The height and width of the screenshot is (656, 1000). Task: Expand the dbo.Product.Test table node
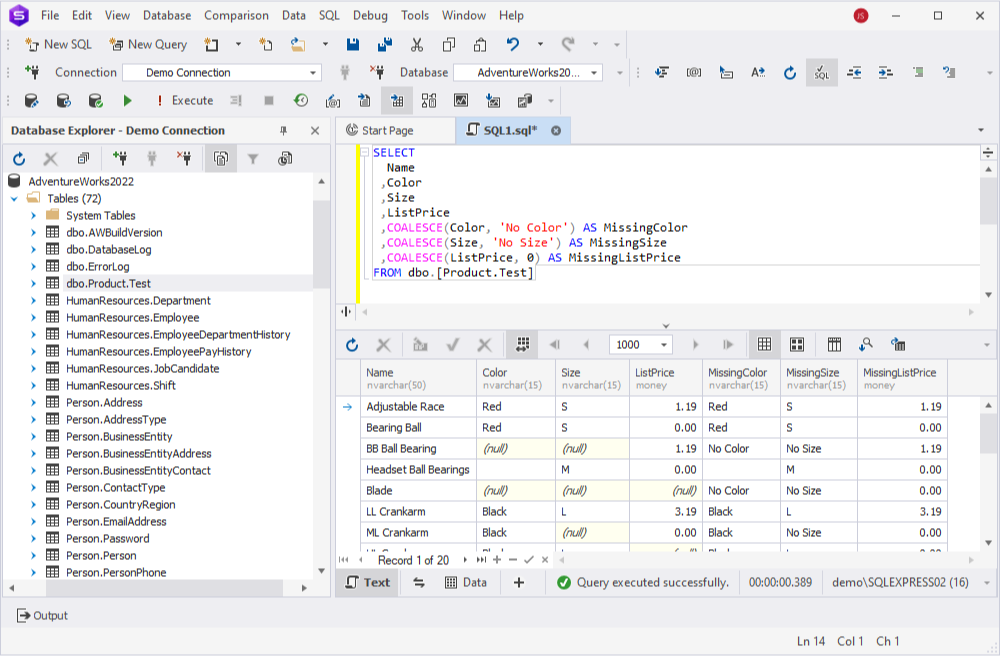(x=33, y=284)
